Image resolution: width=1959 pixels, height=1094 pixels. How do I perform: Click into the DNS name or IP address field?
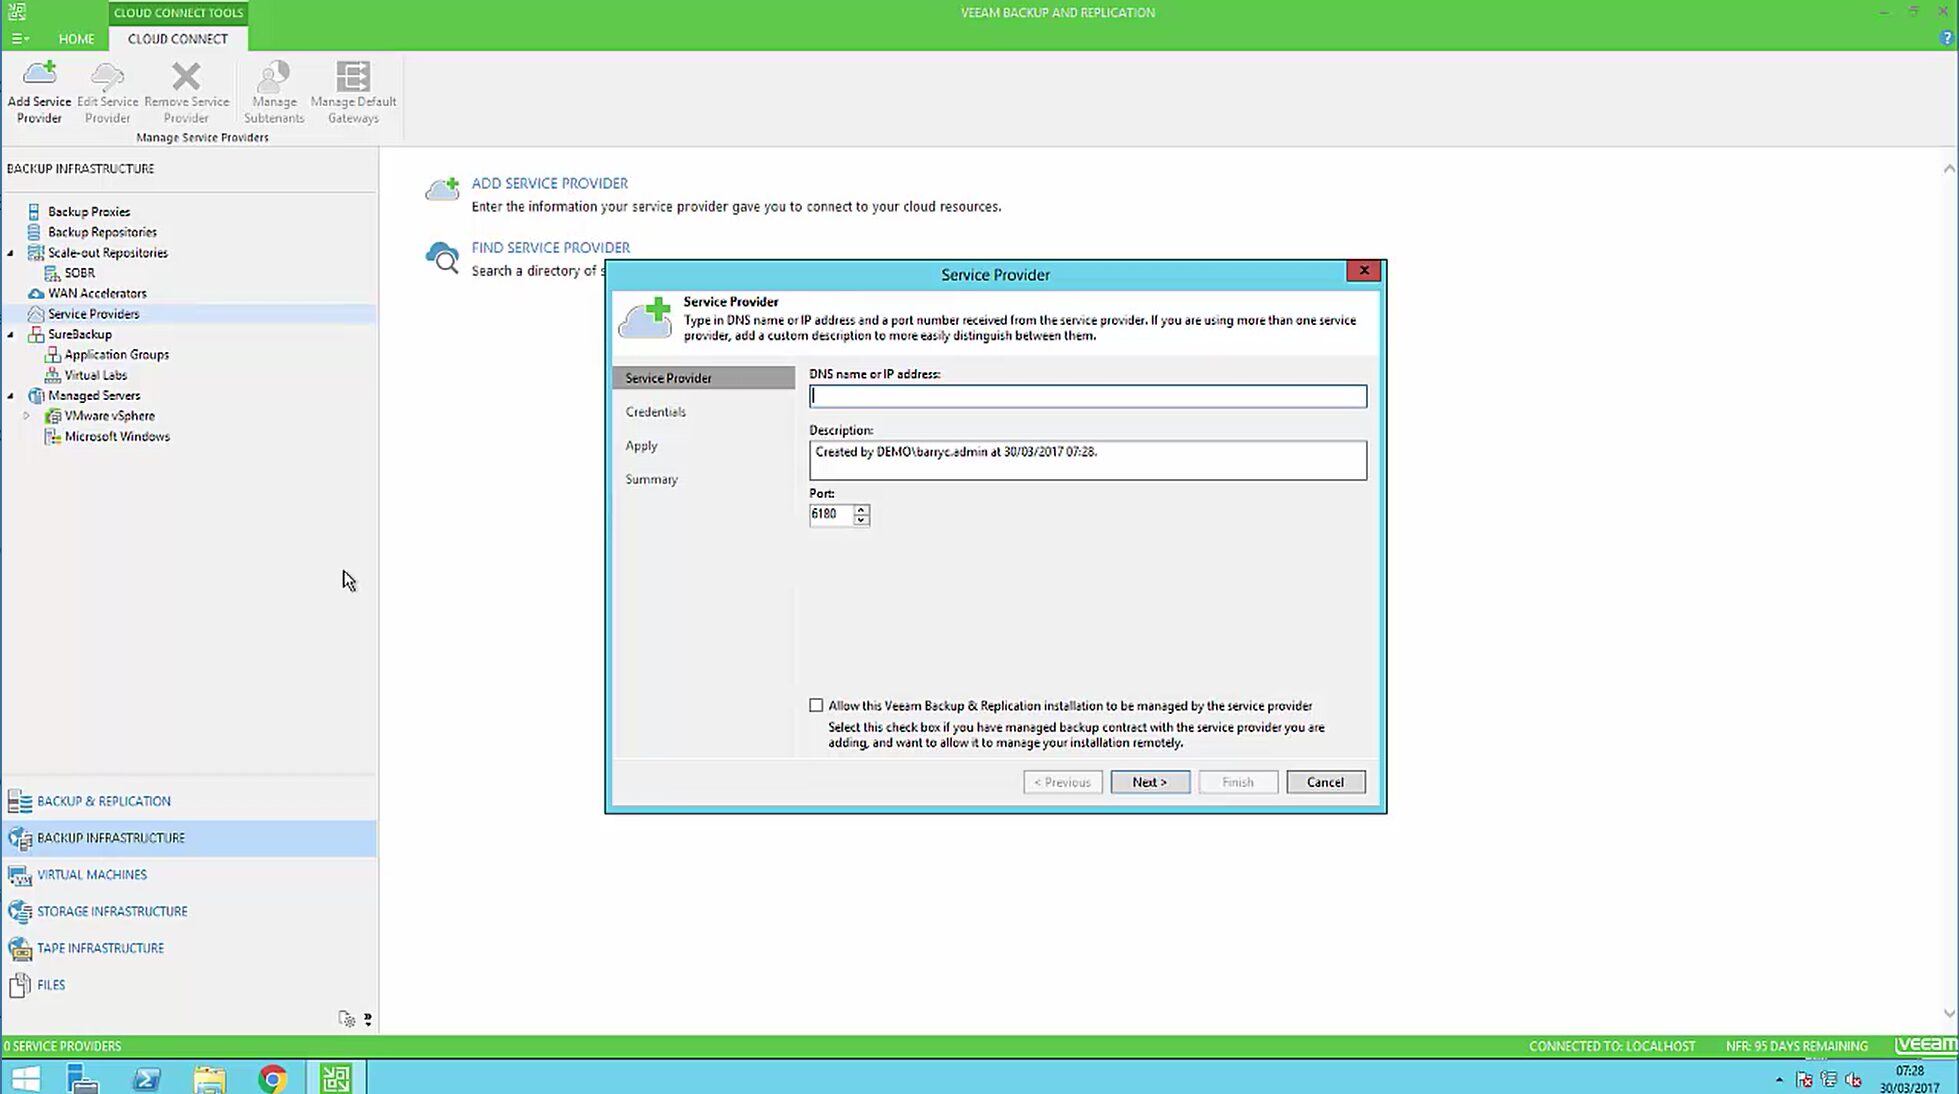tap(1087, 397)
